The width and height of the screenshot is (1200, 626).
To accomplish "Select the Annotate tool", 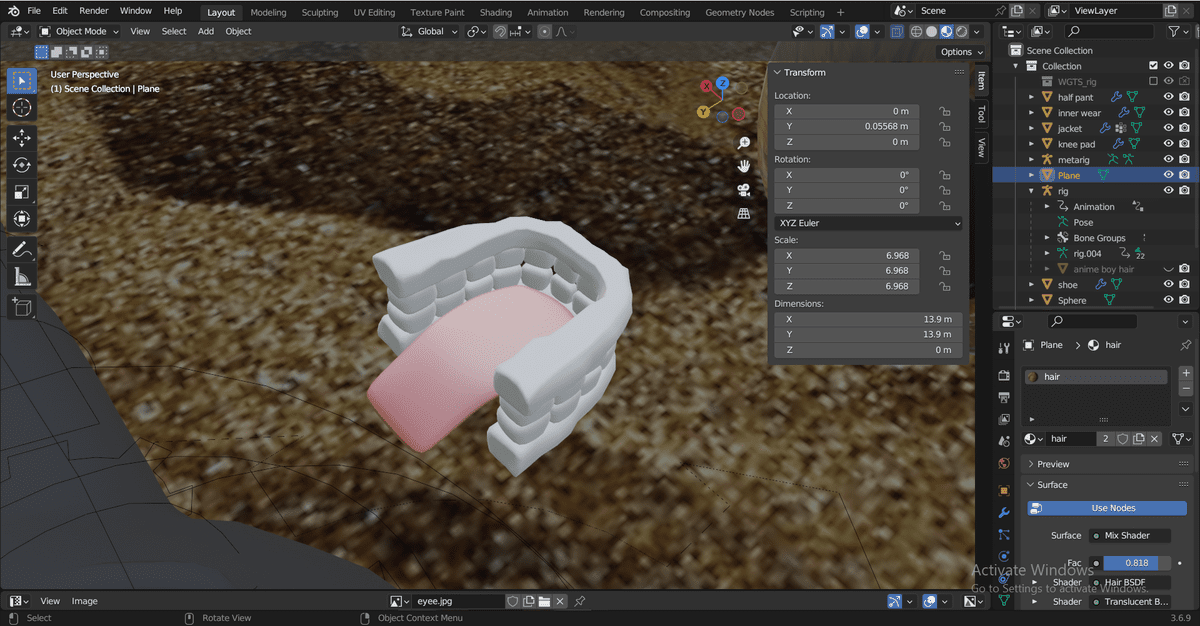I will point(22,250).
